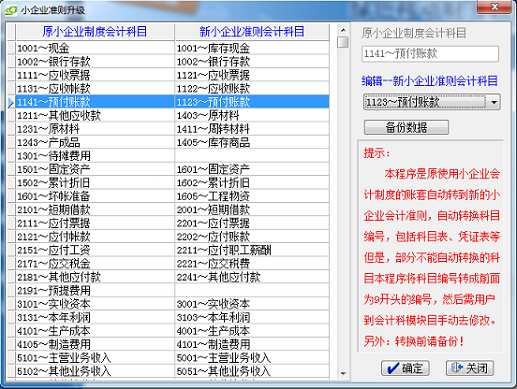Select highlighted cell 1123~预付账款 in the table
The image size is (517, 389).
(252, 102)
